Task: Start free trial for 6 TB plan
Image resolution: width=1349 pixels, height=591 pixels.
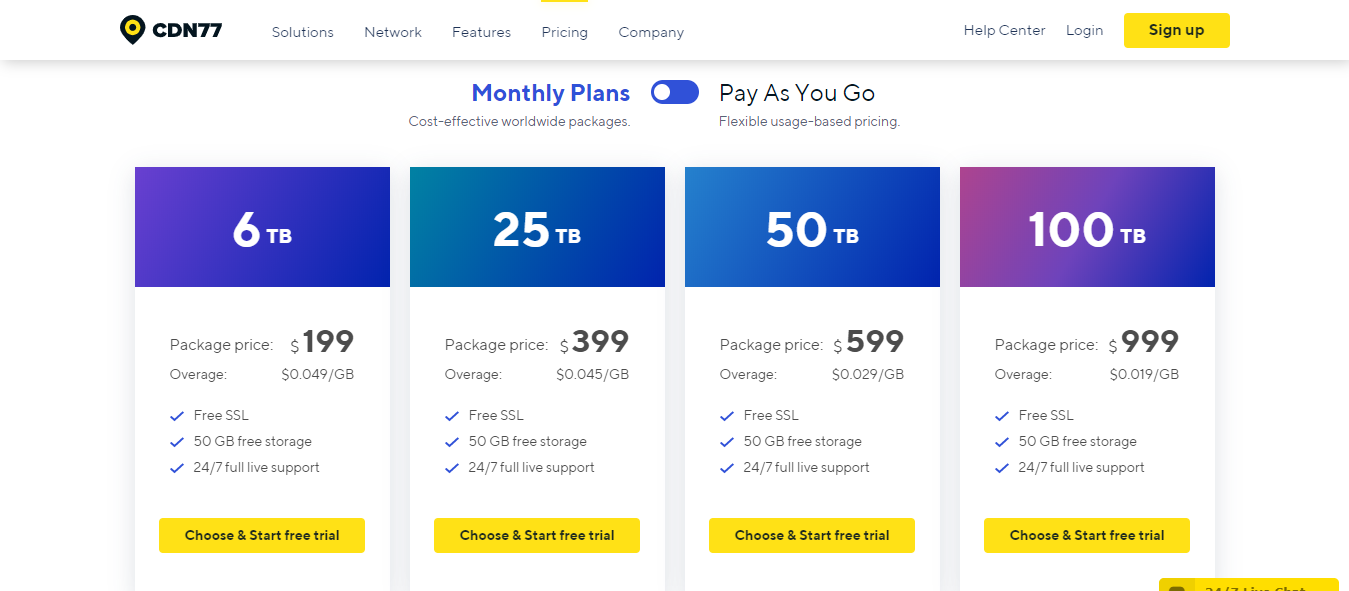Action: (x=262, y=535)
